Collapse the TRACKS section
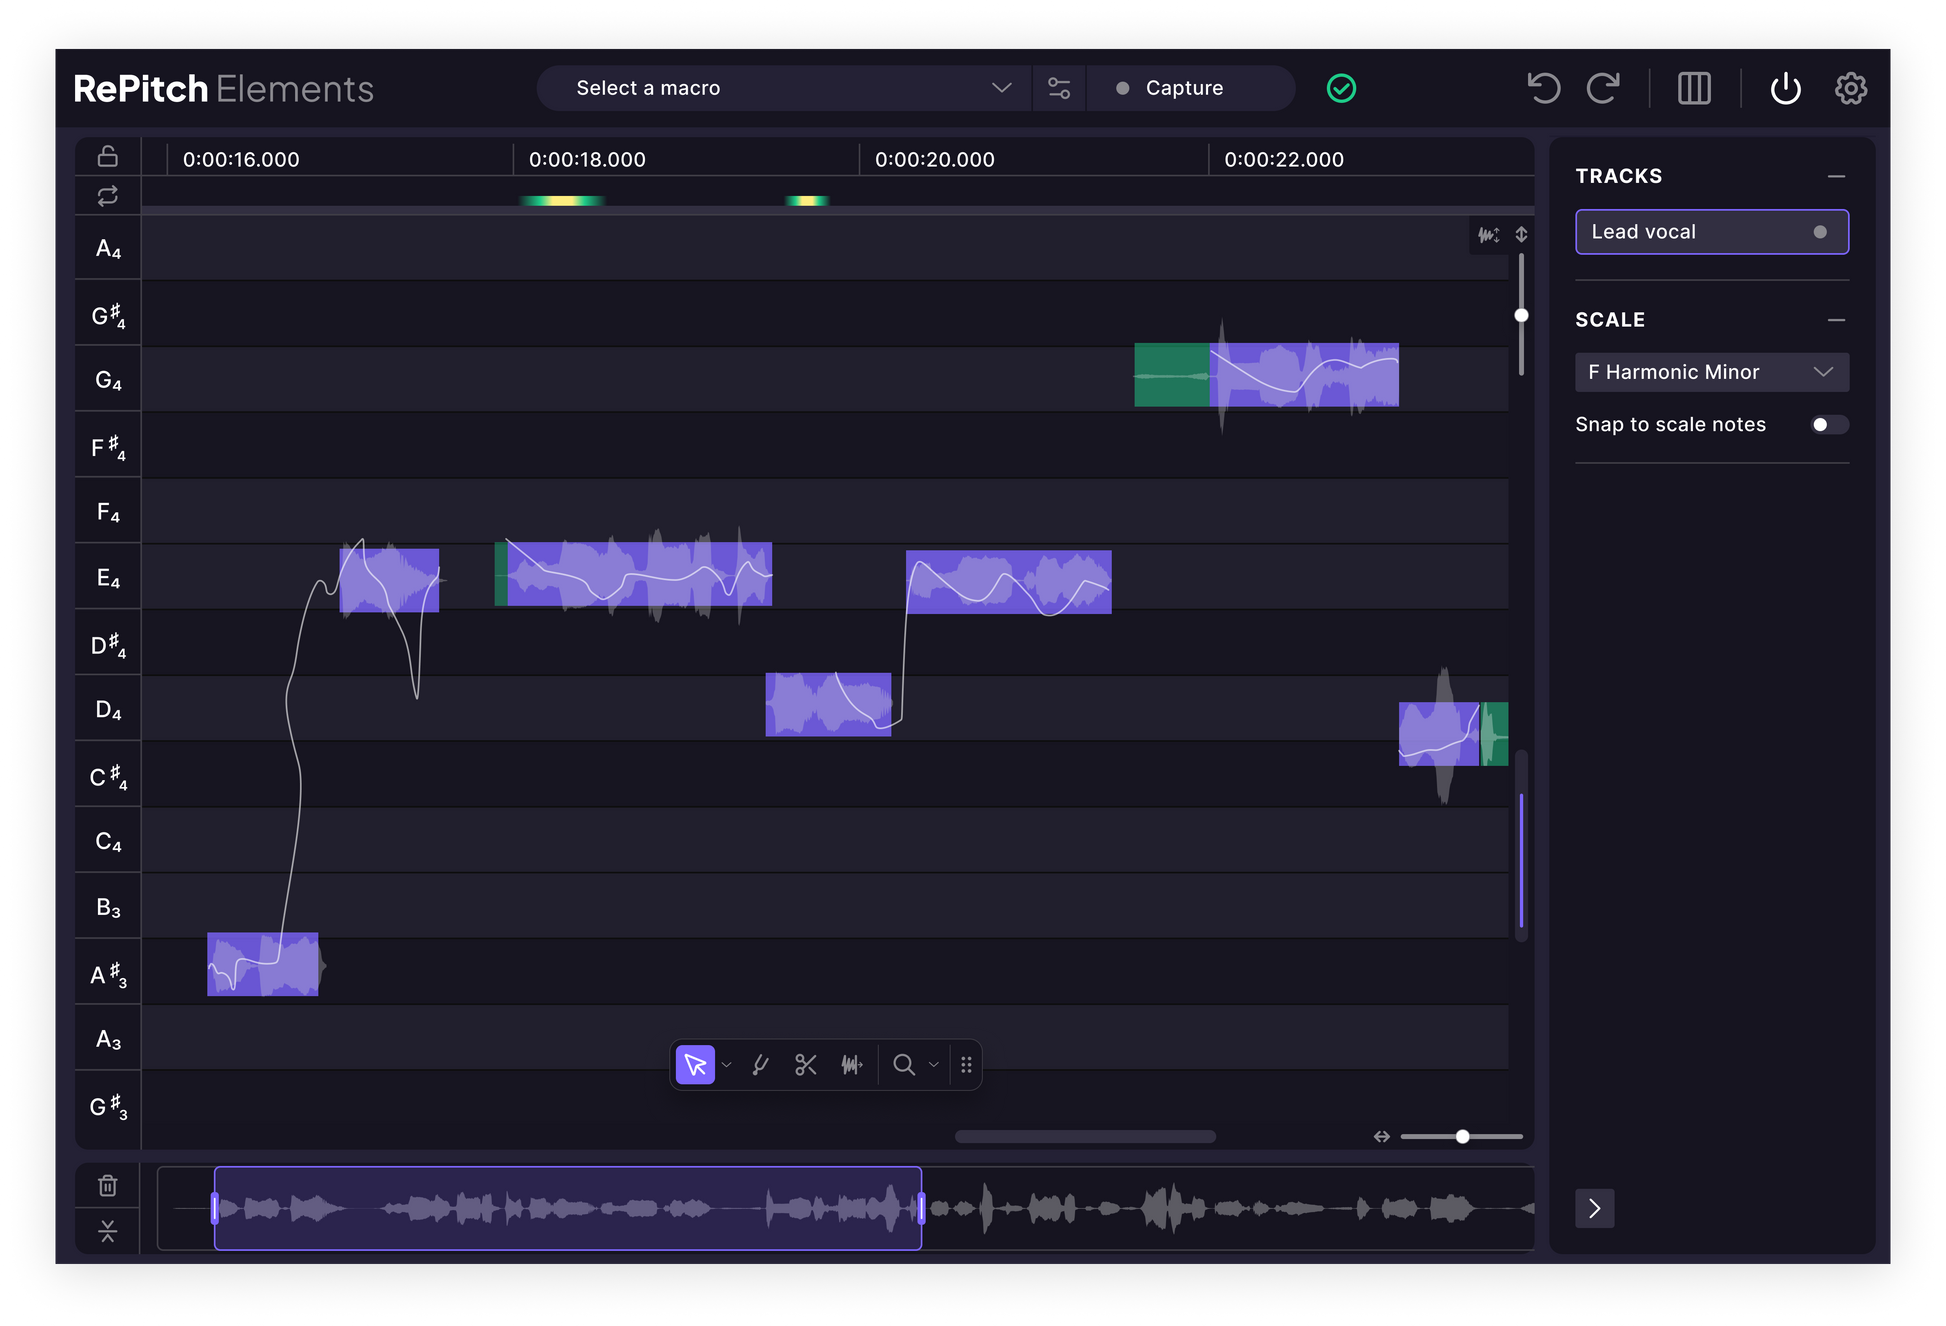 1836,176
